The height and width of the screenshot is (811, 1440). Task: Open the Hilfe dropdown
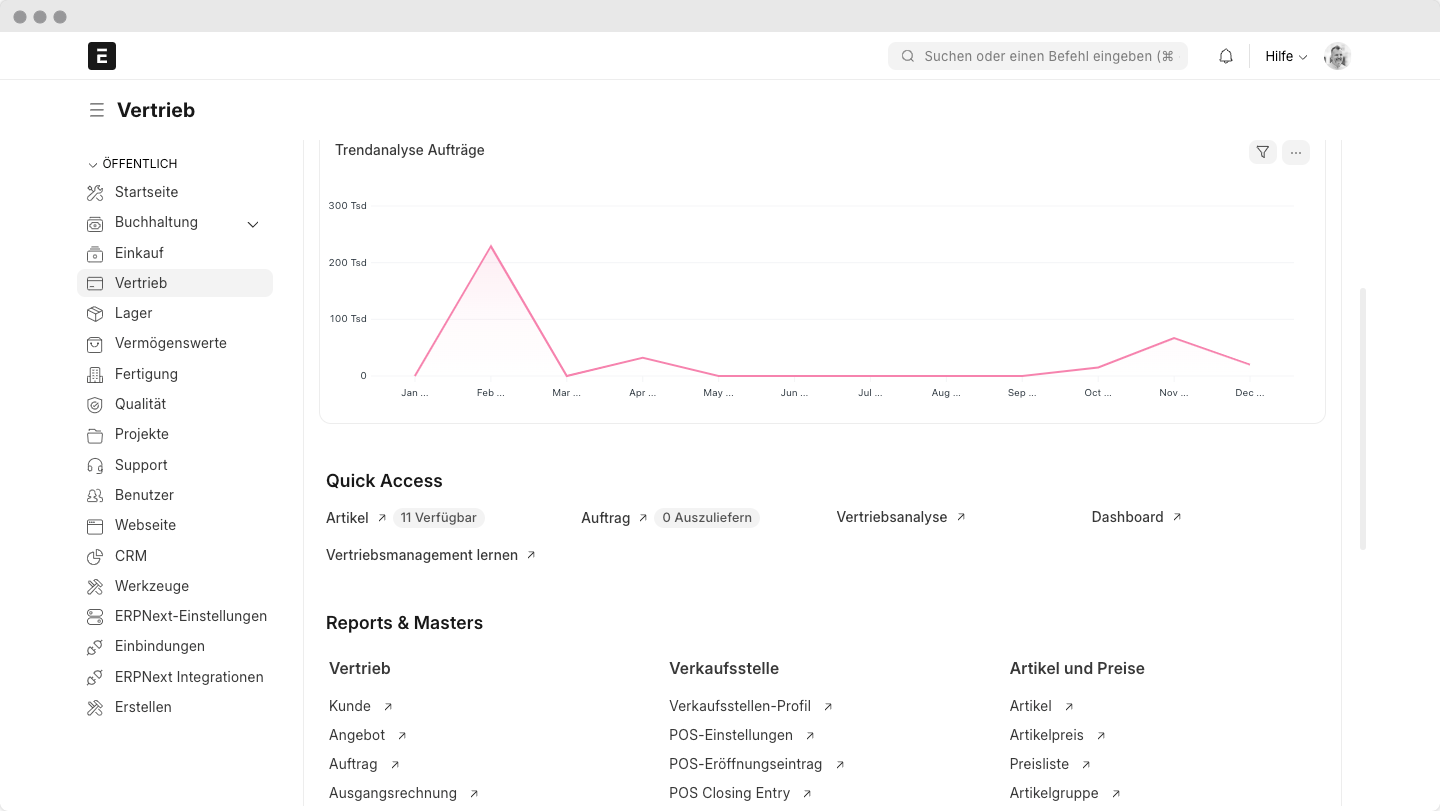click(1285, 56)
